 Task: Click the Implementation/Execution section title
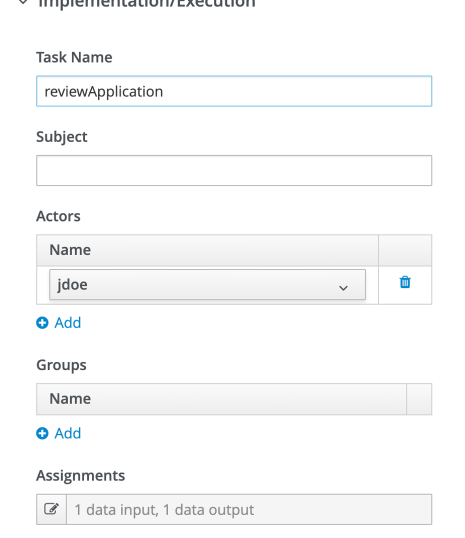pyautogui.click(x=147, y=3)
